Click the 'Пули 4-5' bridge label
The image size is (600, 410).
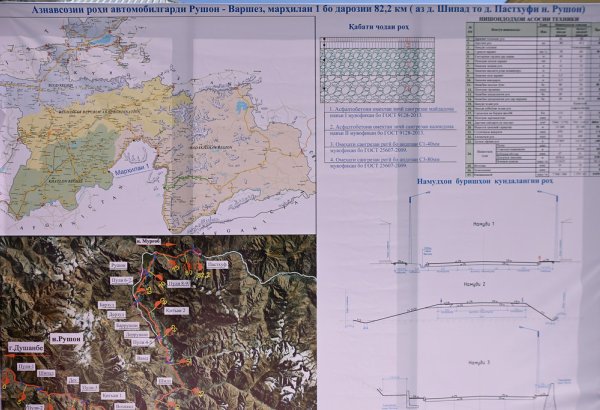tap(143, 343)
